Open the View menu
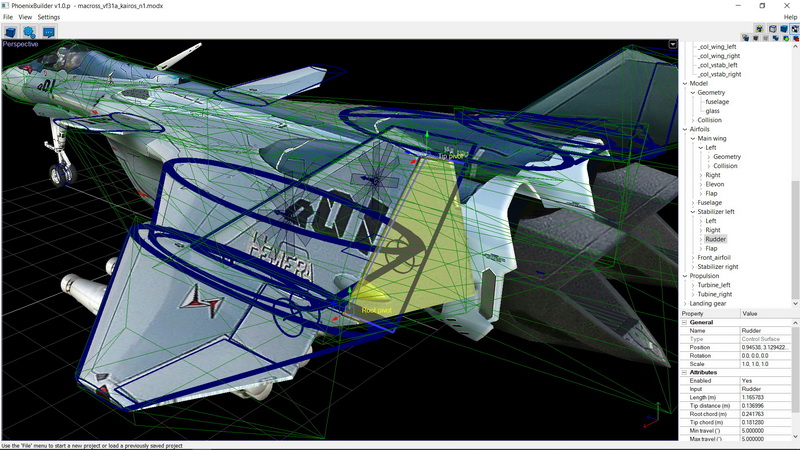The width and height of the screenshot is (800, 450). pos(25,17)
